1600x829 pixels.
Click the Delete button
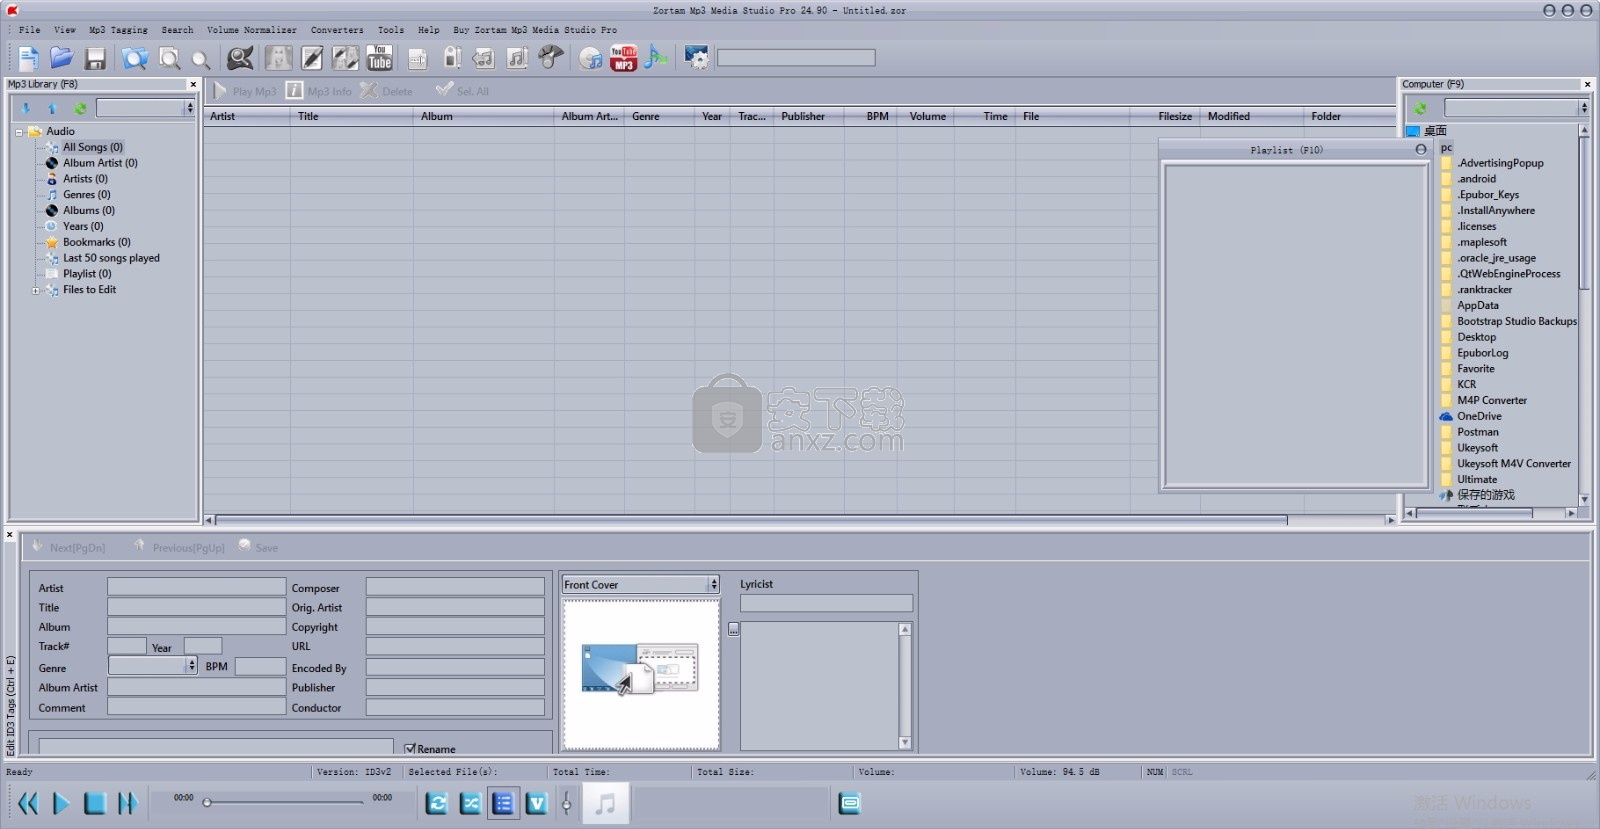pos(386,91)
